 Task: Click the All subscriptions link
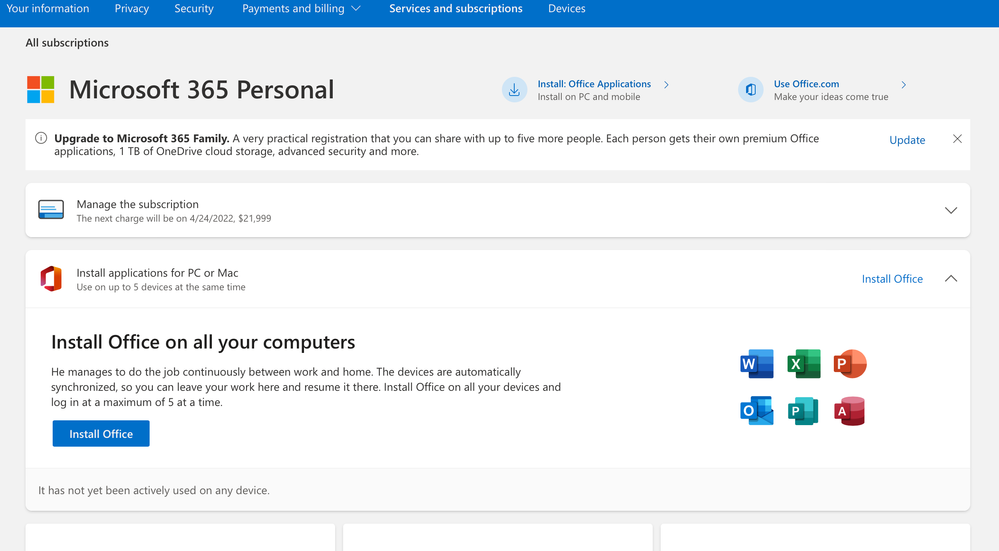[x=67, y=43]
